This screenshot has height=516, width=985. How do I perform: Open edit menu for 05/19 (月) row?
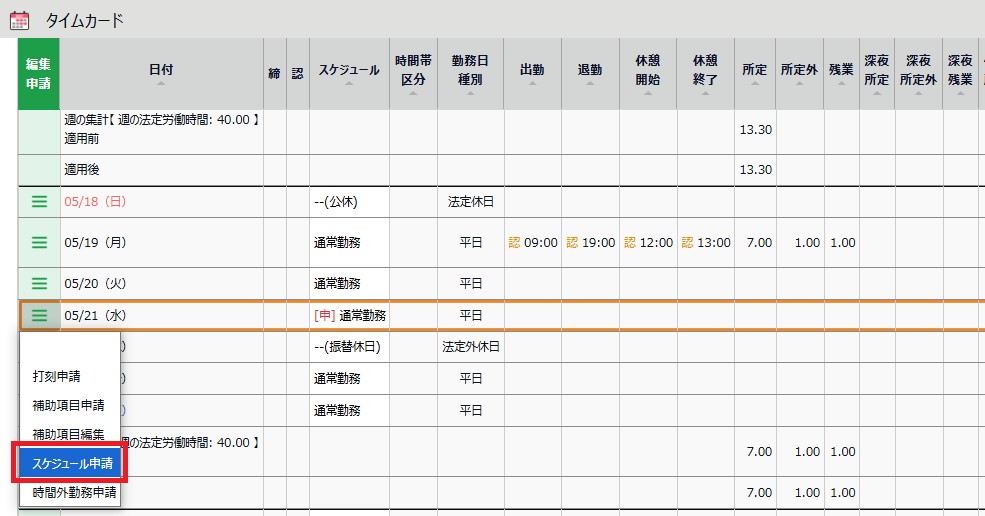tap(39, 242)
